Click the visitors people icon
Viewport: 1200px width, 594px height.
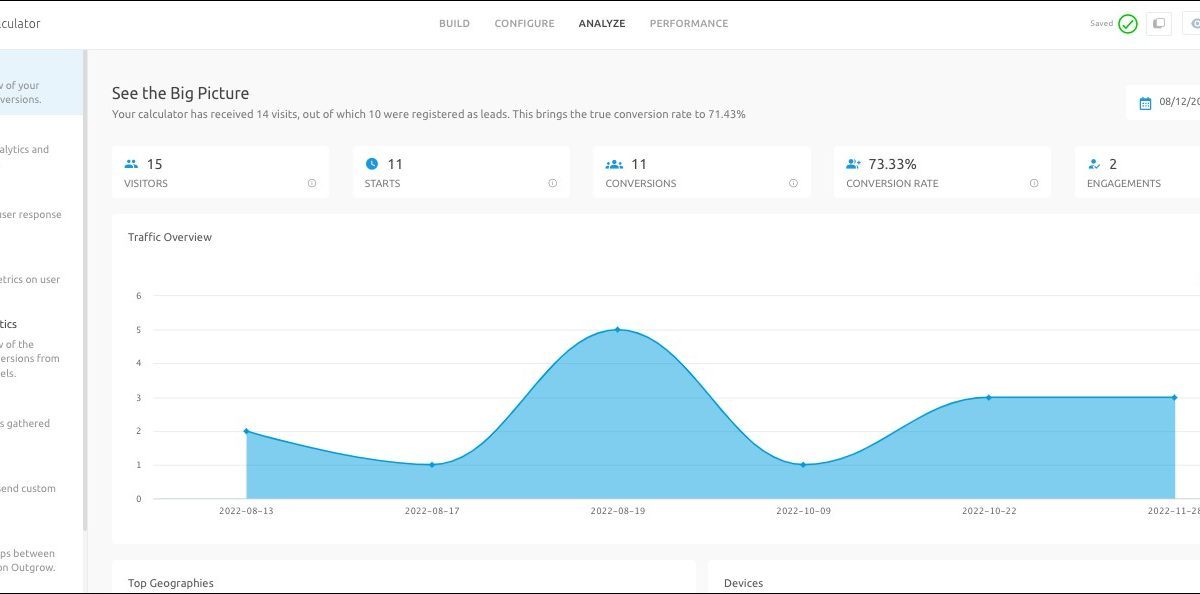tap(131, 164)
